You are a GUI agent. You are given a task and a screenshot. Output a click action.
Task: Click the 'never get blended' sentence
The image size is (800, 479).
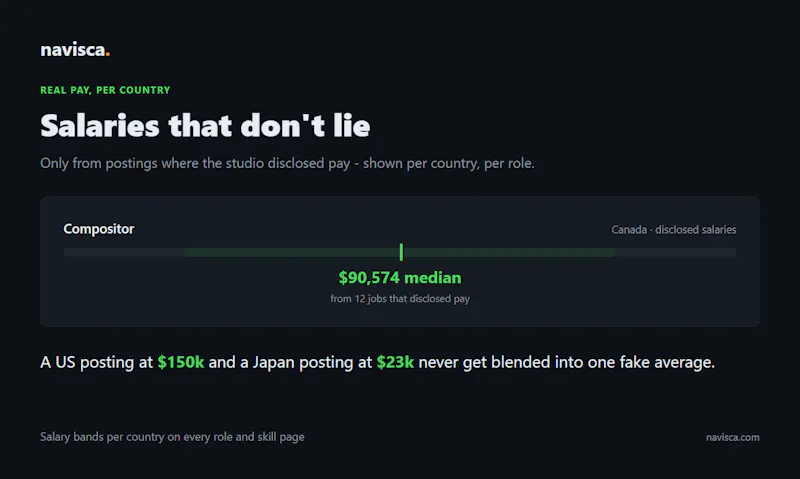click(378, 362)
